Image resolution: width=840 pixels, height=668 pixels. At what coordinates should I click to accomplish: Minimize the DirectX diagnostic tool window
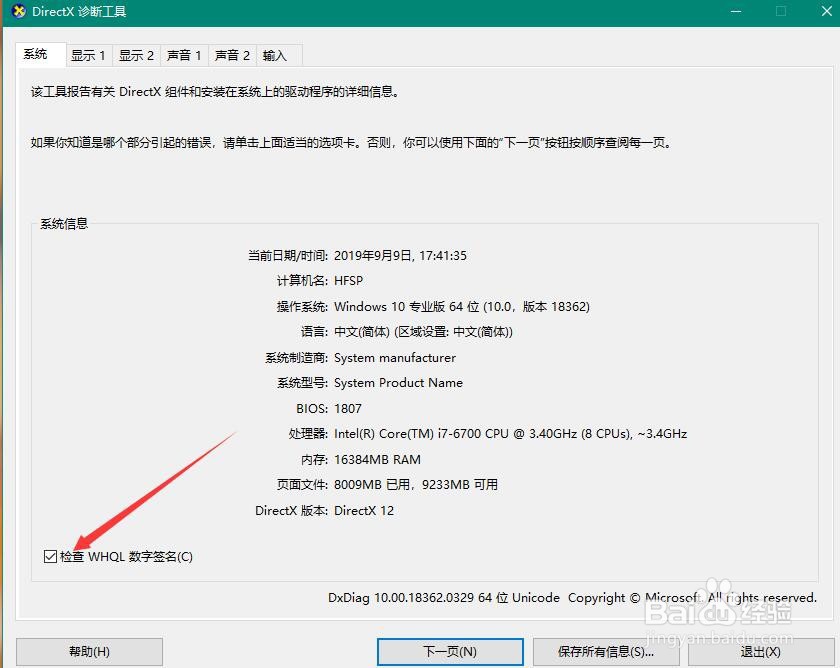click(x=736, y=11)
